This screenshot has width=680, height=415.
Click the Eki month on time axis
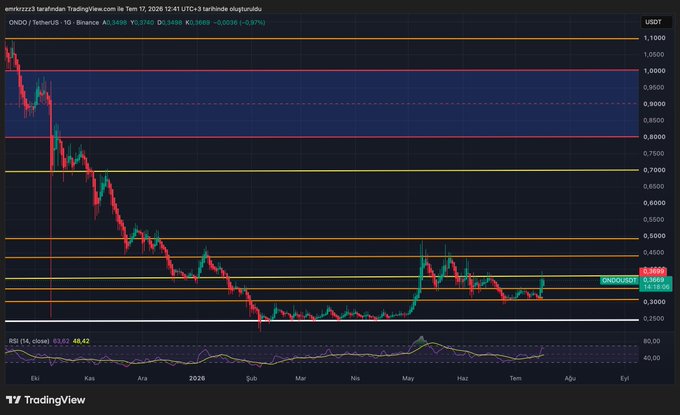[x=35, y=379]
